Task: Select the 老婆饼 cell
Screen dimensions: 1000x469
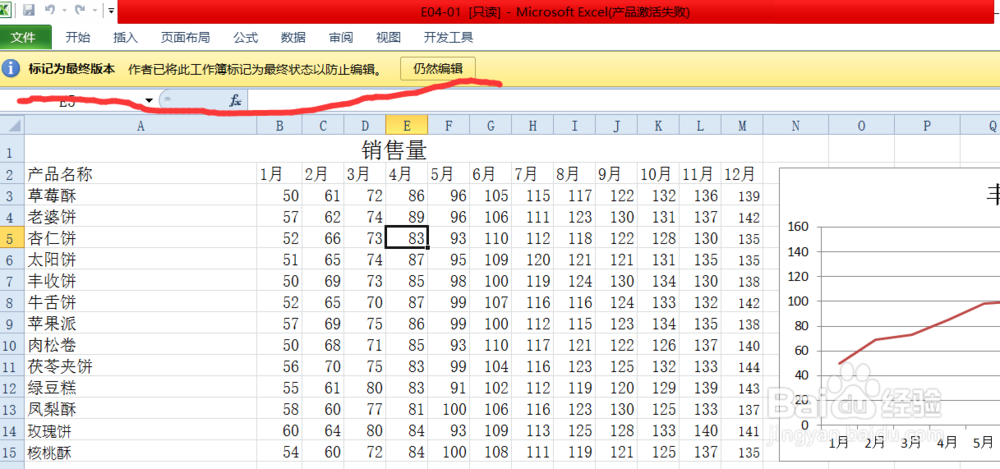Action: (141, 217)
